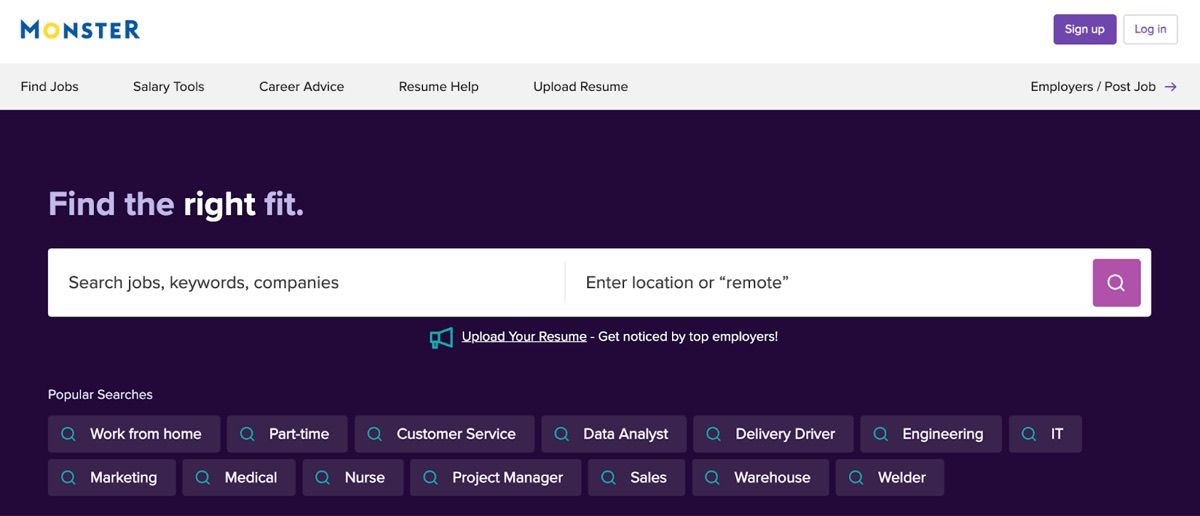Viewport: 1200px width, 516px height.
Task: Pick the Nurse label
Action: (x=365, y=478)
